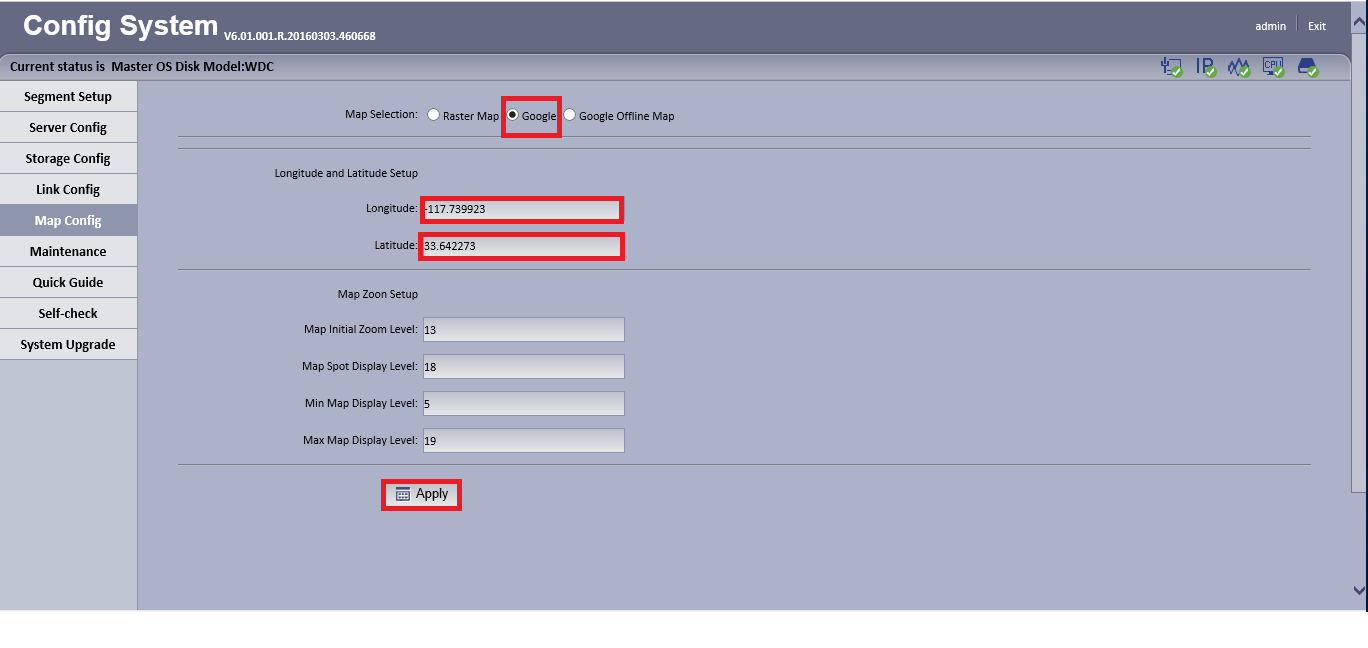Image resolution: width=1368 pixels, height=648 pixels.
Task: Select the Google Offline Map option
Action: click(570, 115)
